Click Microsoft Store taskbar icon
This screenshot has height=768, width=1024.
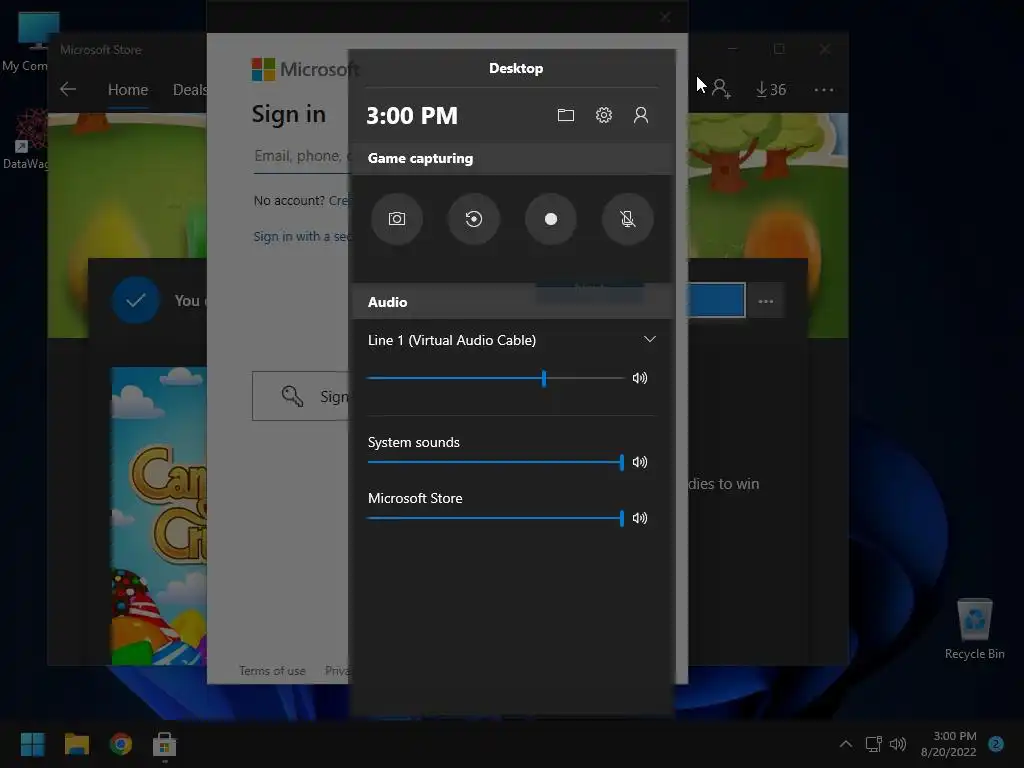point(165,744)
